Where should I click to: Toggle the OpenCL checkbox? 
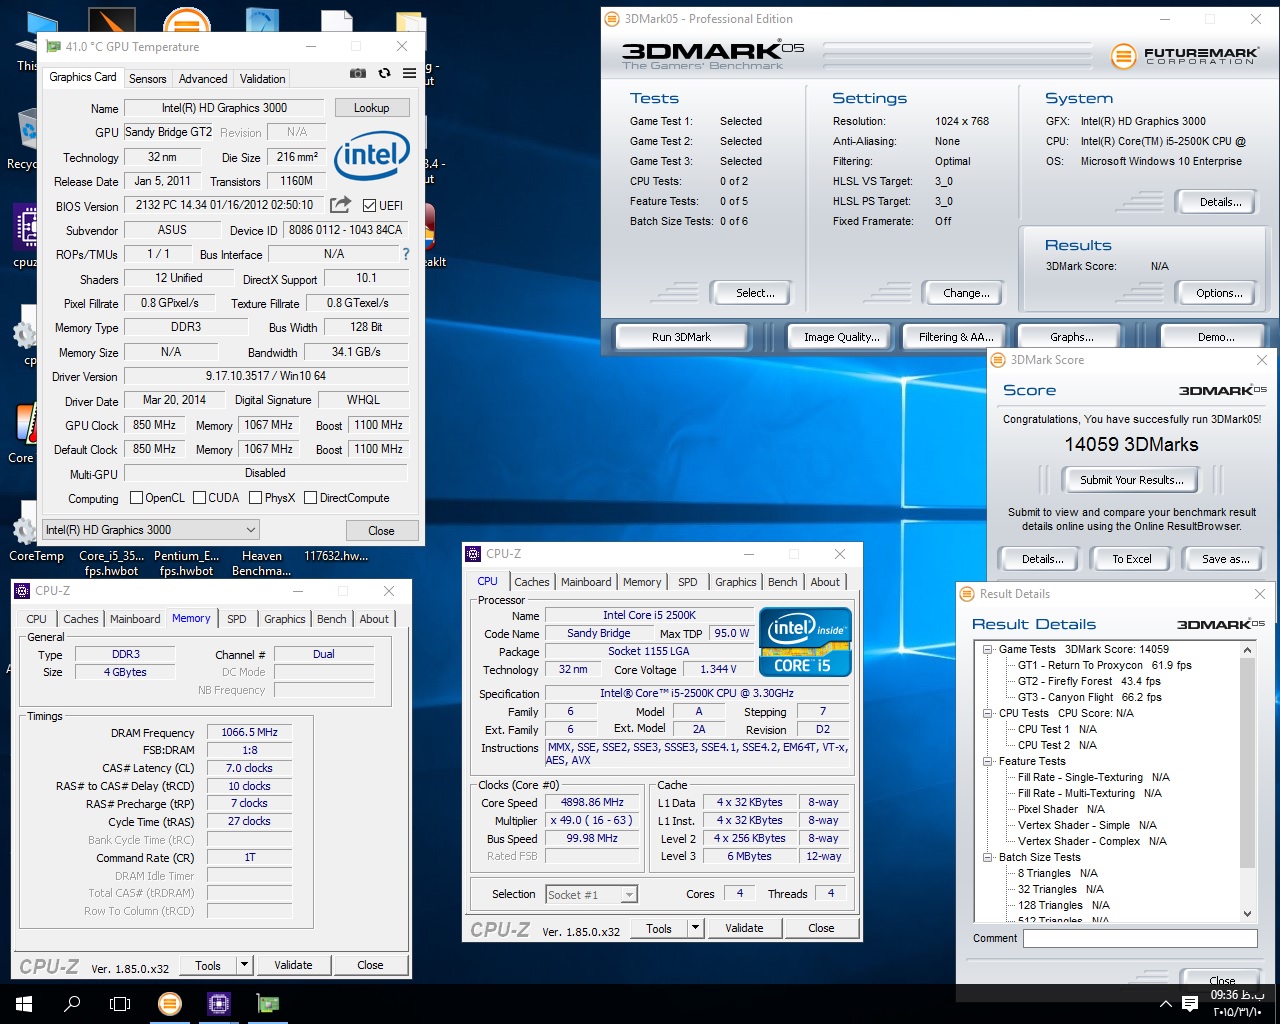click(137, 498)
